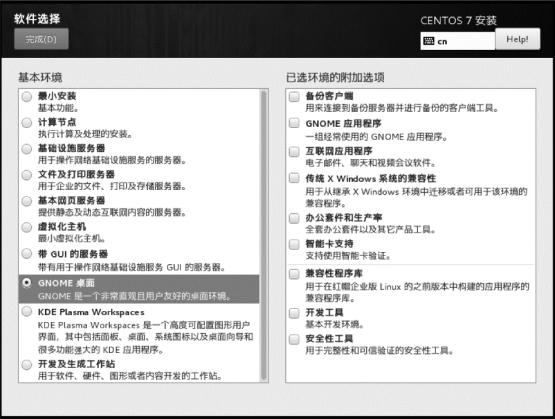Choose 开发及生成工作站 environment
Image resolution: width=555 pixels, height=419 pixels.
tap(27, 365)
